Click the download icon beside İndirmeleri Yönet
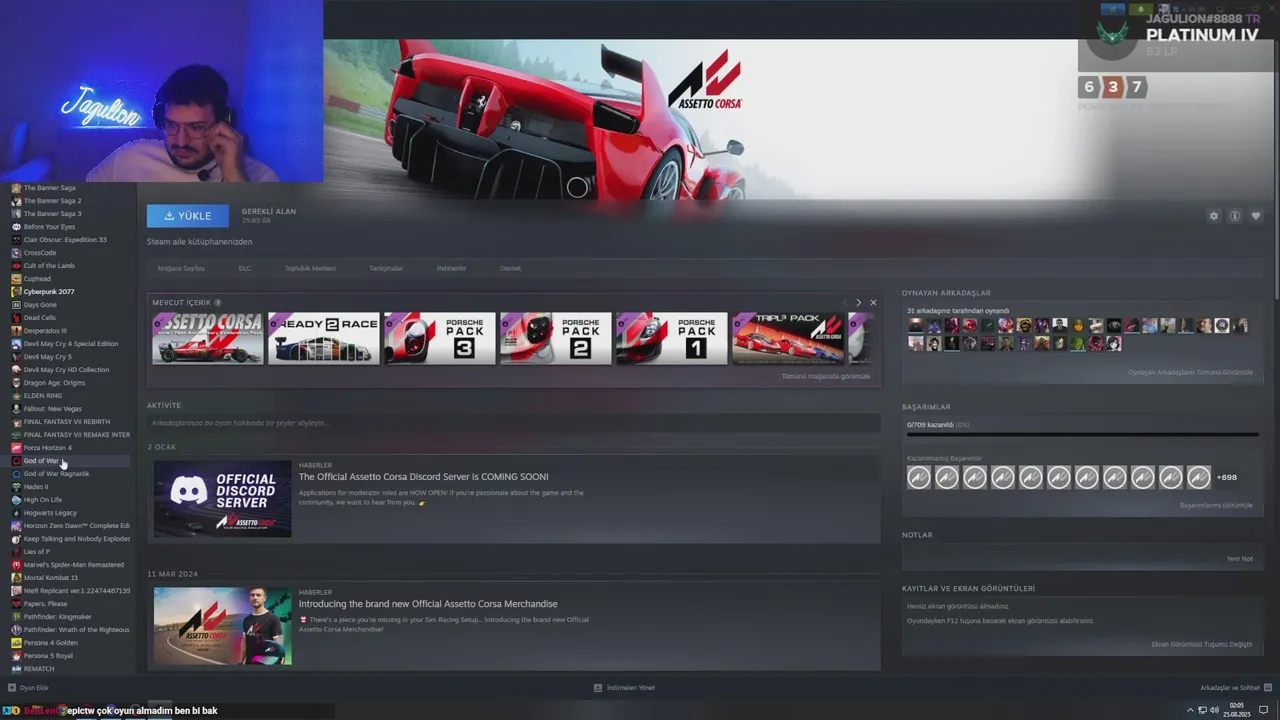 coord(598,688)
